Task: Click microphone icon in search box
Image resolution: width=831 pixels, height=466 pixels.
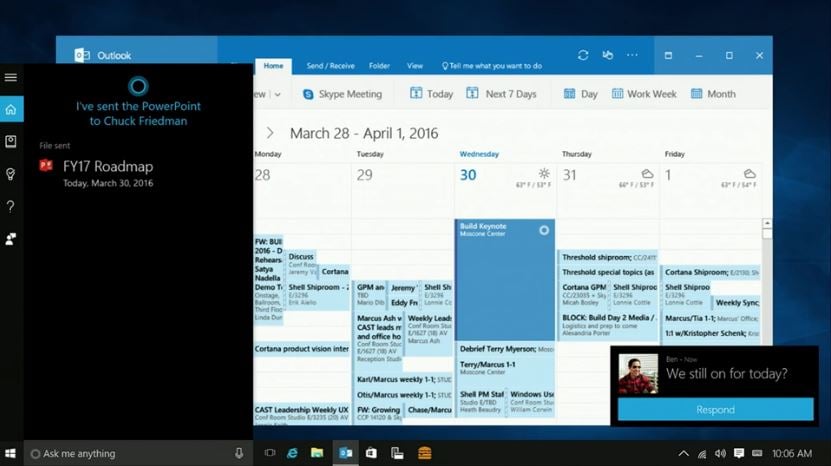Action: [239, 453]
